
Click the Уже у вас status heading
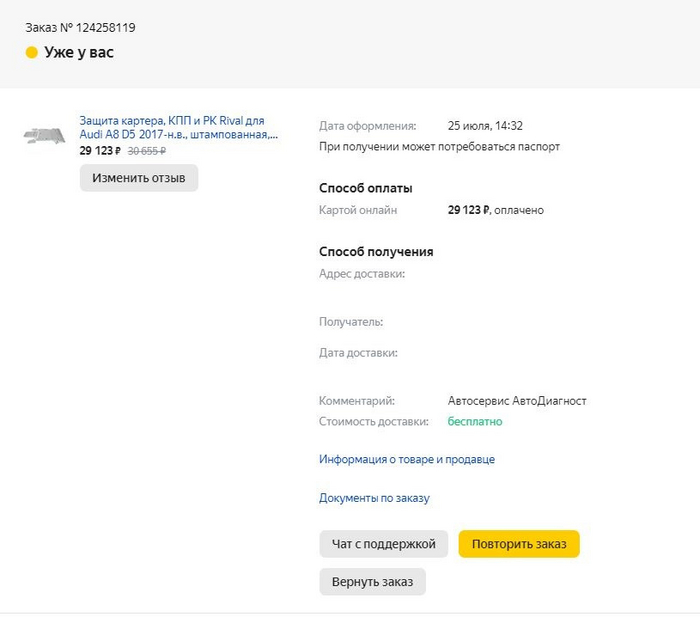click(x=79, y=52)
